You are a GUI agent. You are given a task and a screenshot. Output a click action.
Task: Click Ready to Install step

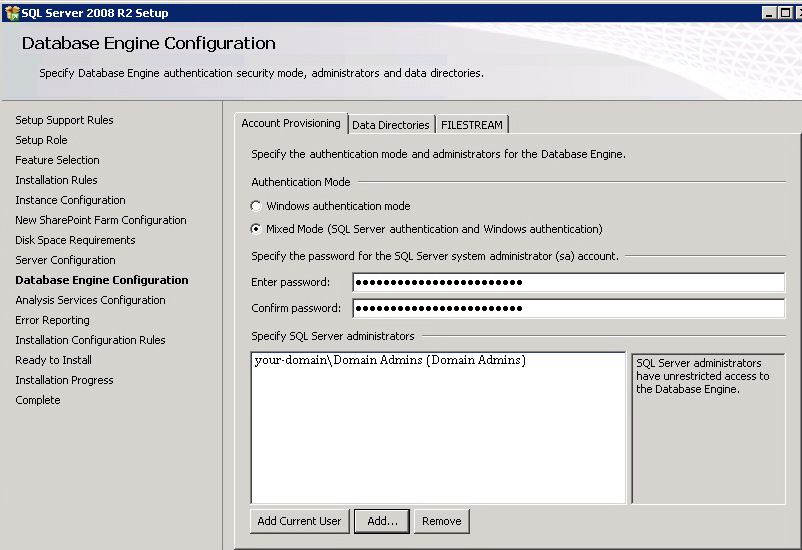[x=54, y=360]
